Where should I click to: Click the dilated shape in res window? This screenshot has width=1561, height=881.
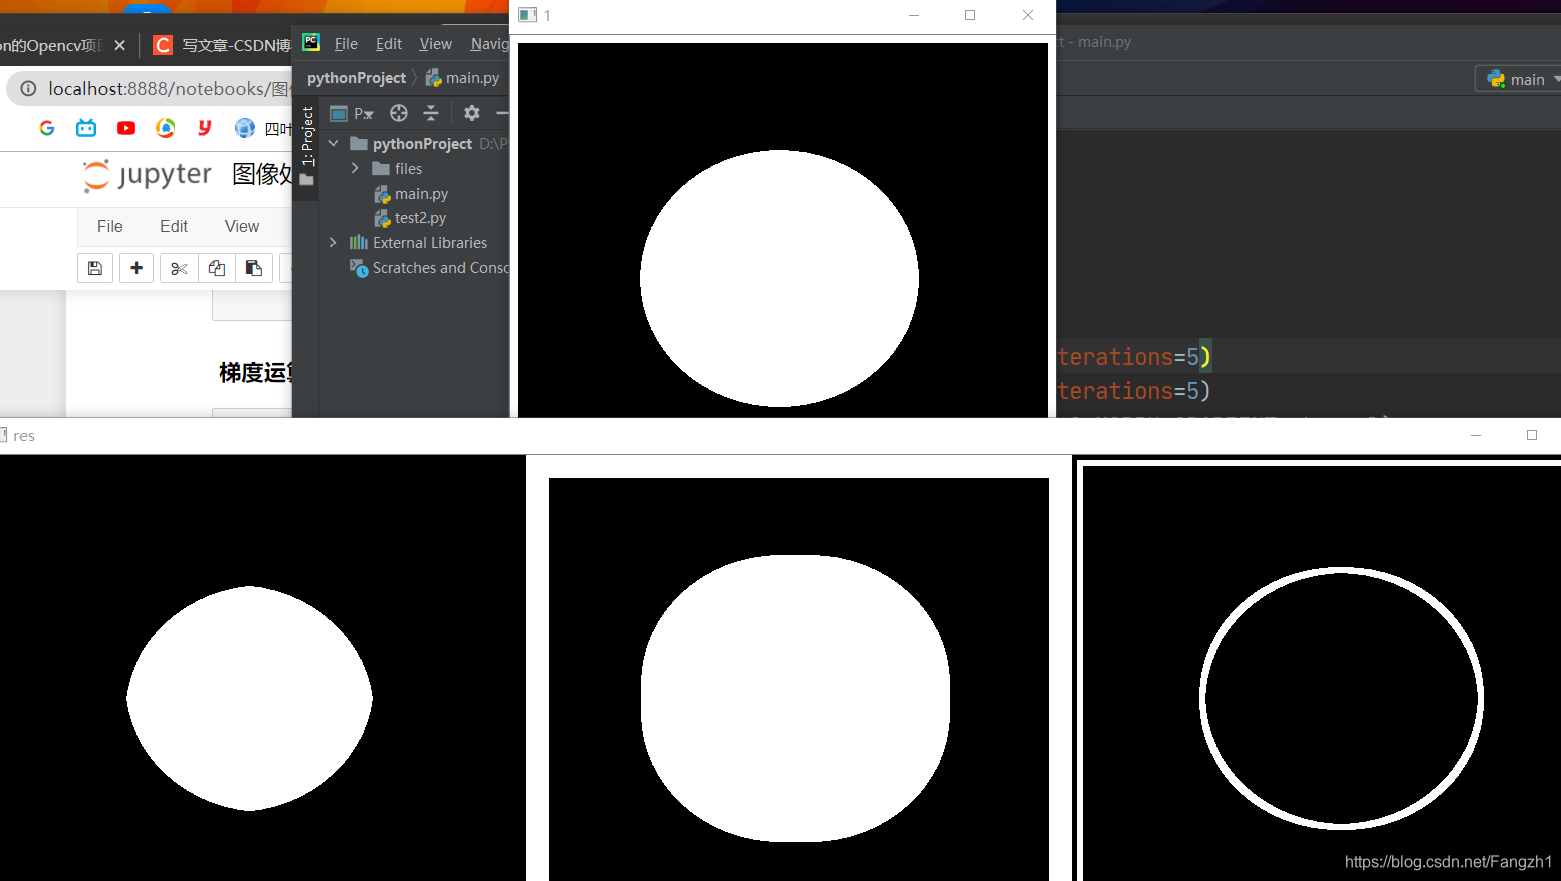795,698
